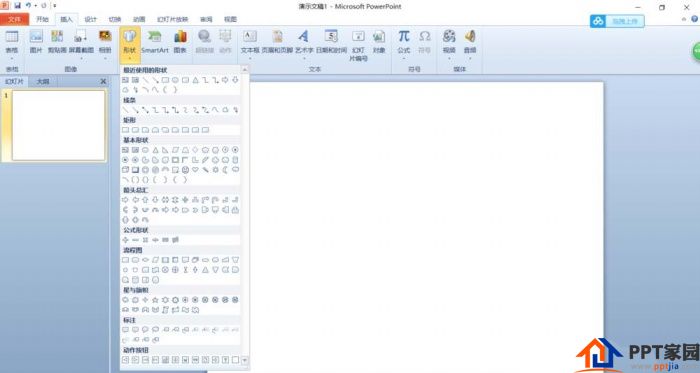Click the cloud upload button in title area
700x373 pixels.
(x=617, y=21)
